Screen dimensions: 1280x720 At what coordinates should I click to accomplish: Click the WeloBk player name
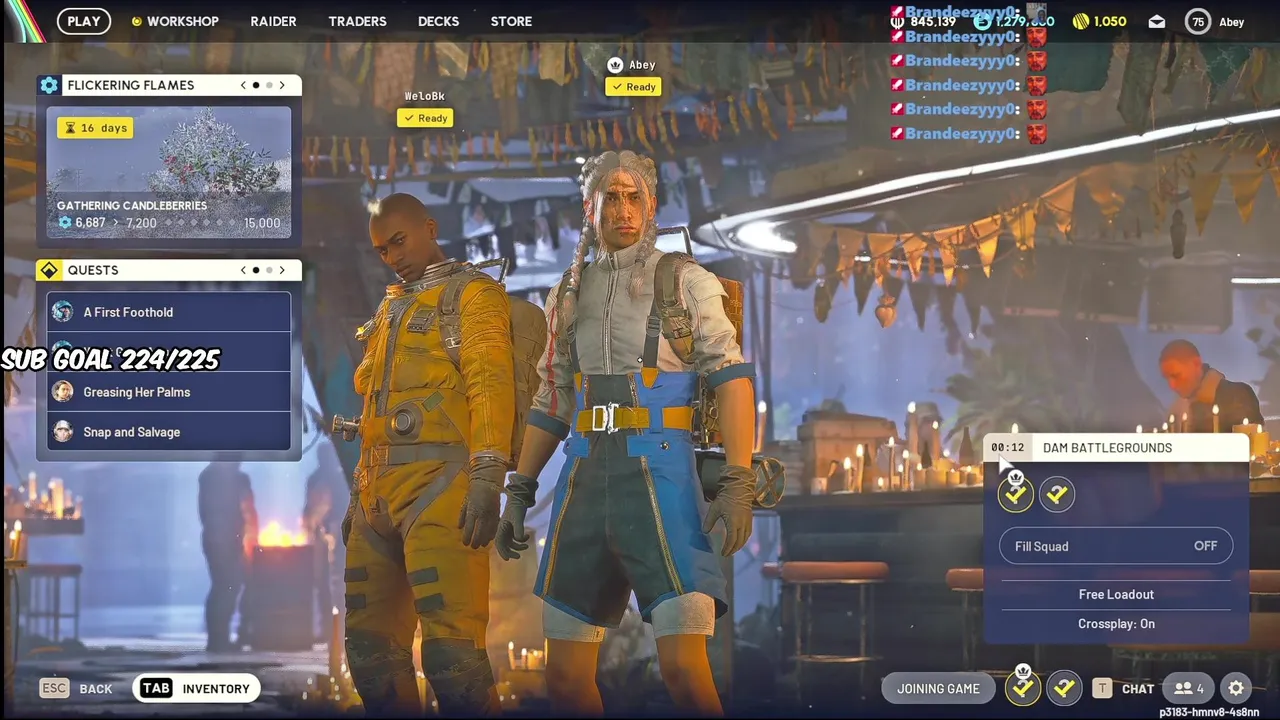424,96
